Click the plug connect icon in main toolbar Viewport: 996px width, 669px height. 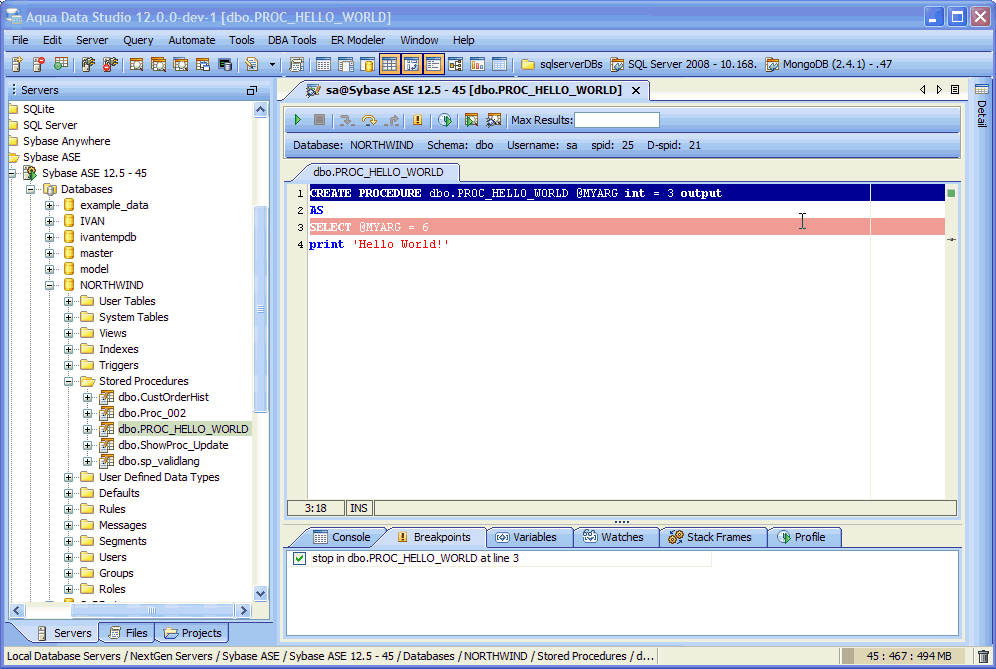[88, 64]
